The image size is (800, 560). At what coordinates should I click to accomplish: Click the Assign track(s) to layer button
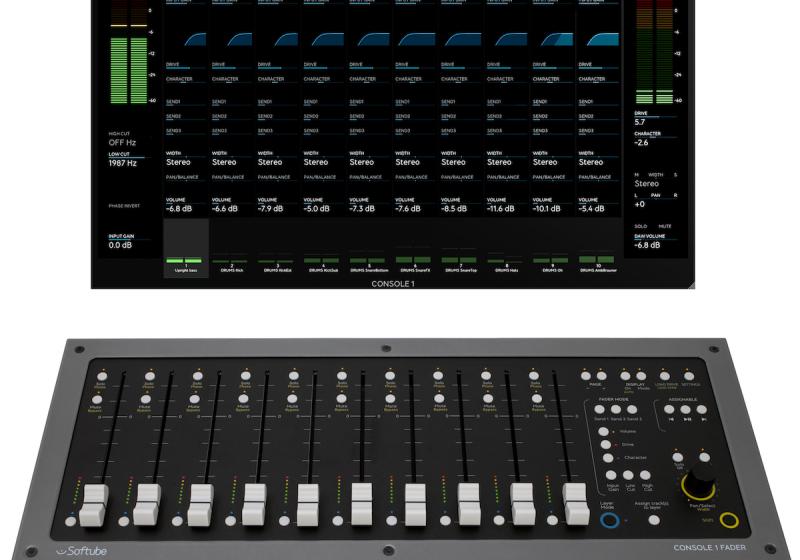pyautogui.click(x=654, y=520)
